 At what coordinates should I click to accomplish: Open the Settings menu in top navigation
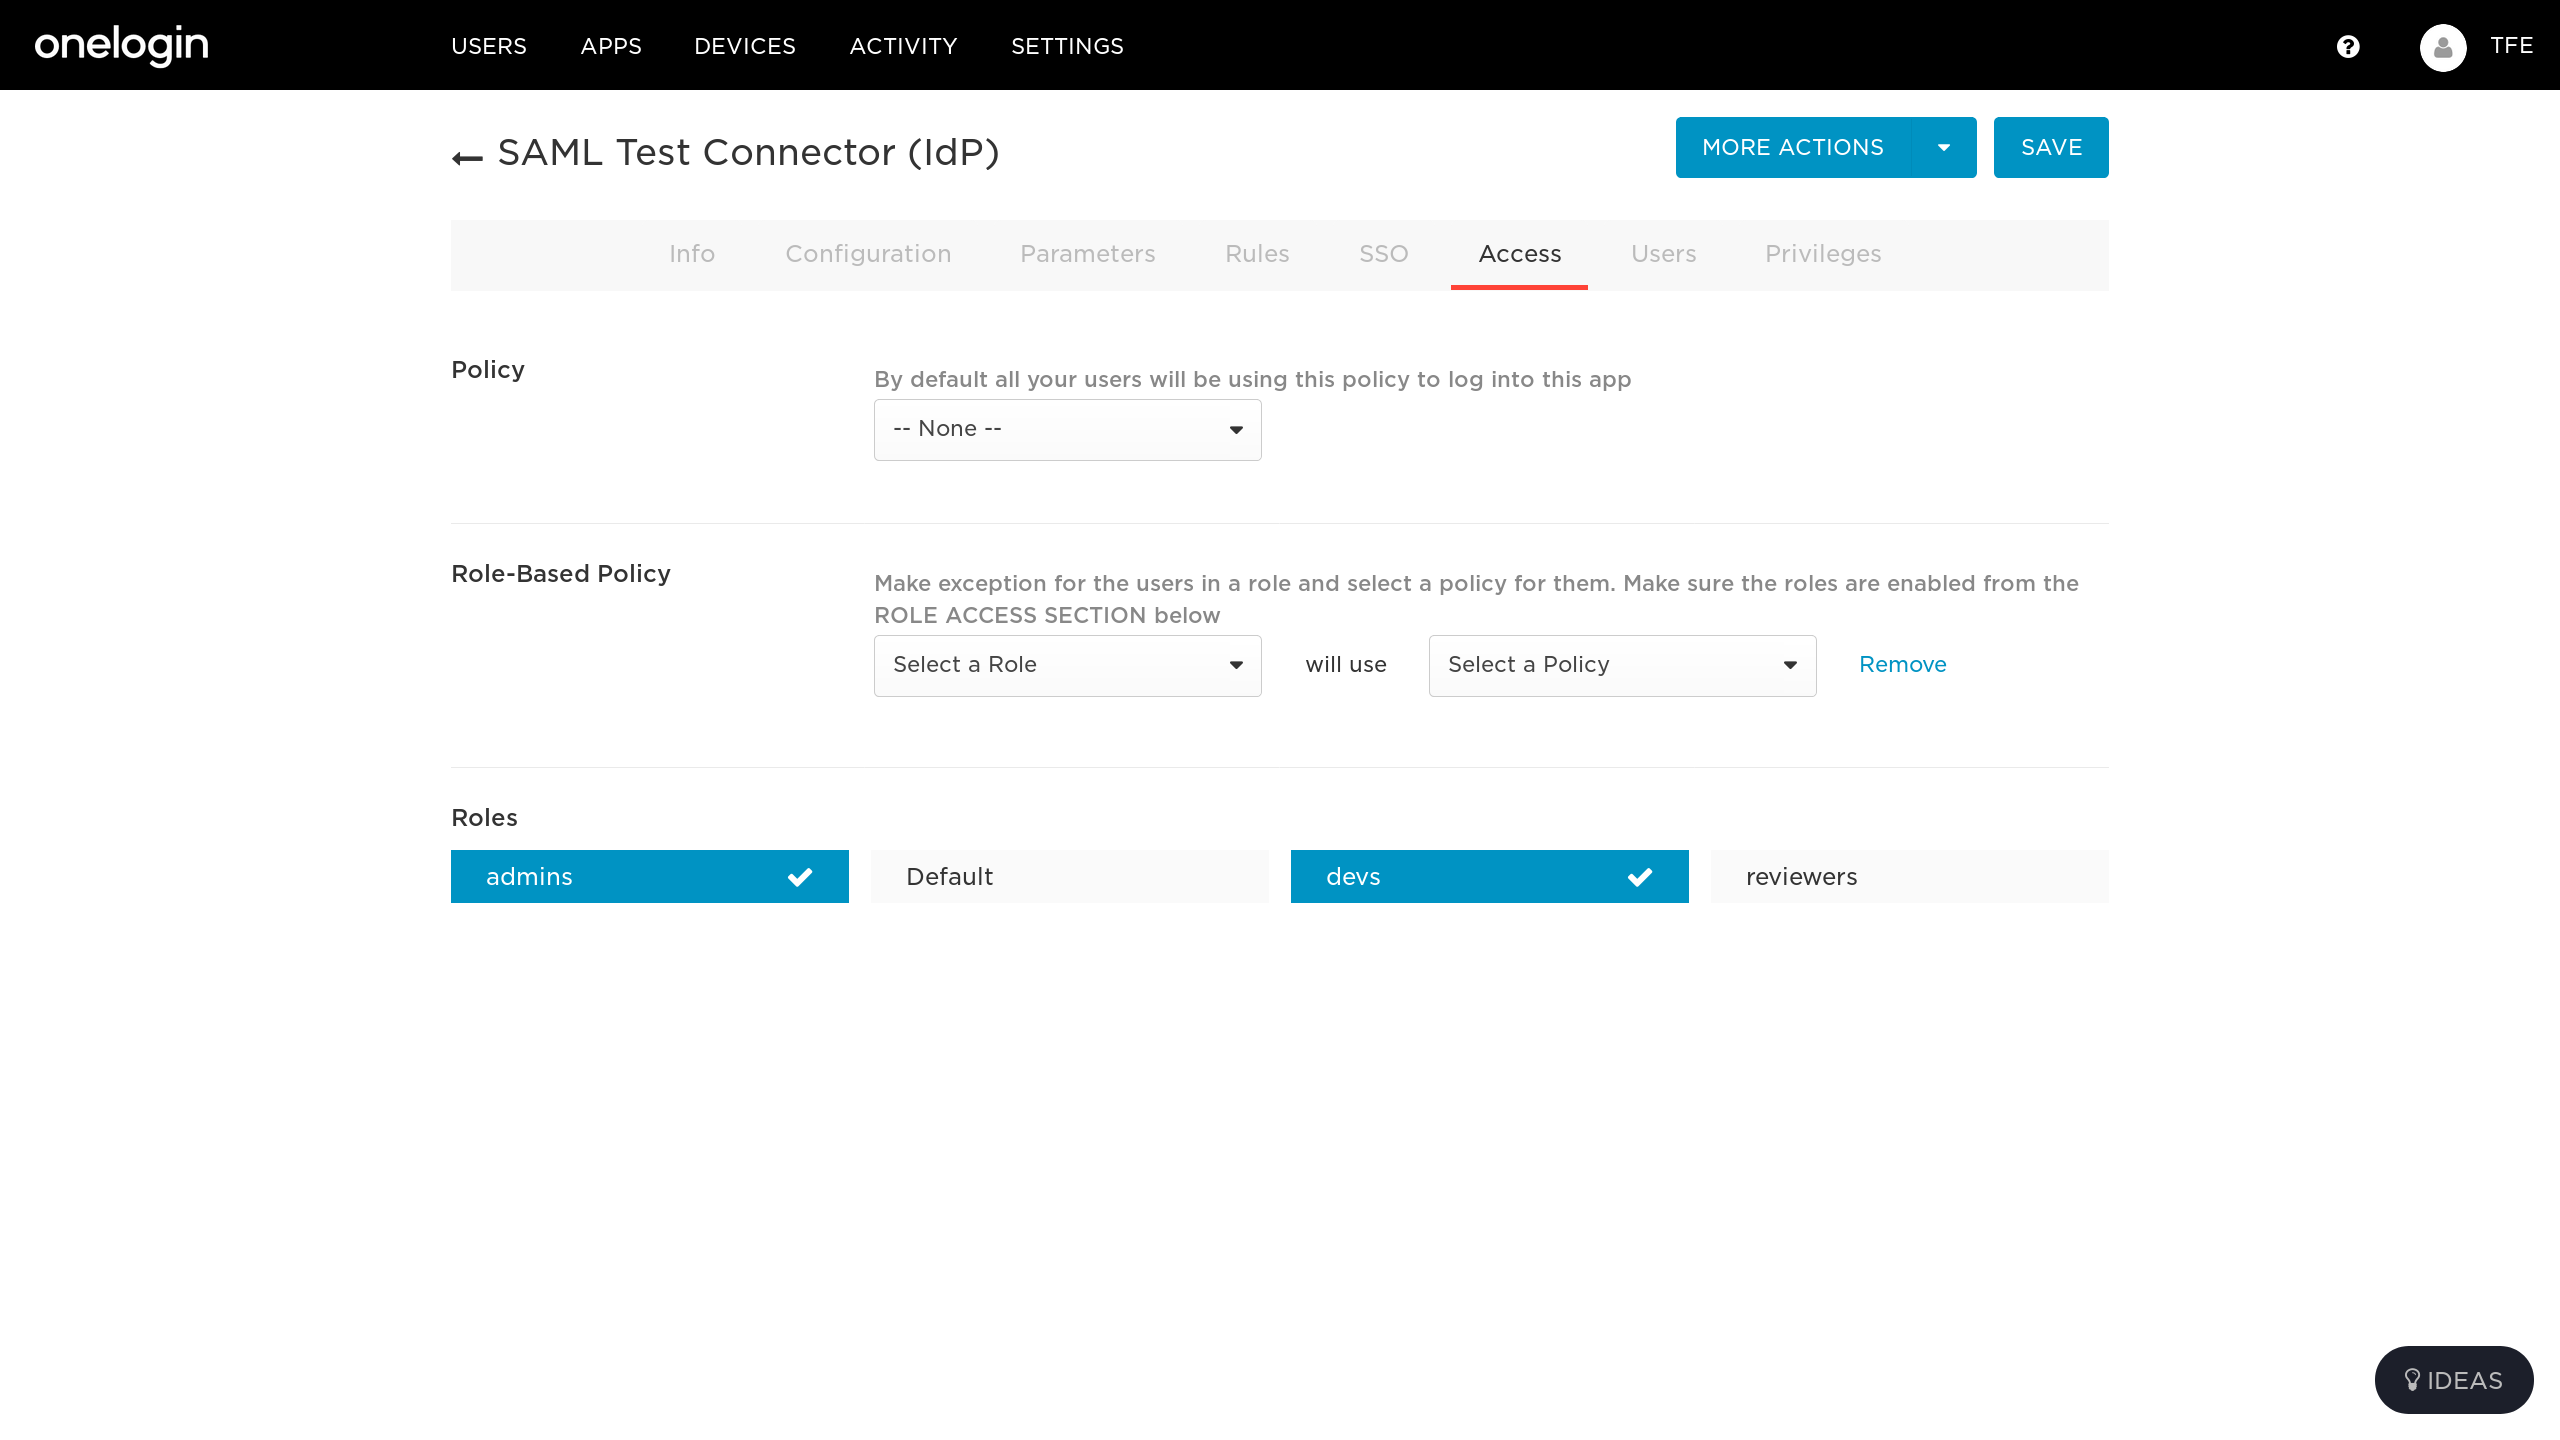click(x=1067, y=46)
